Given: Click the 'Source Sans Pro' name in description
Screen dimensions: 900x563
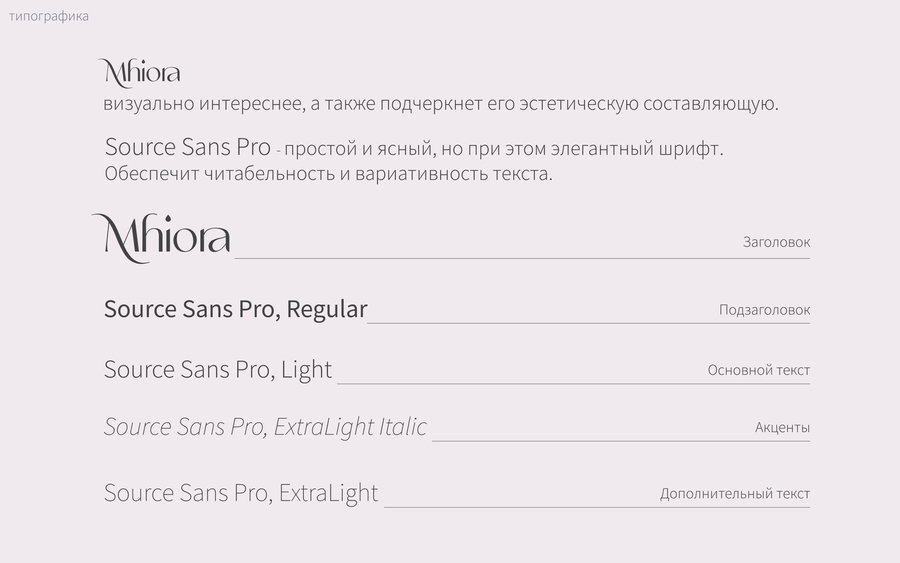Looking at the screenshot, I should (188, 147).
